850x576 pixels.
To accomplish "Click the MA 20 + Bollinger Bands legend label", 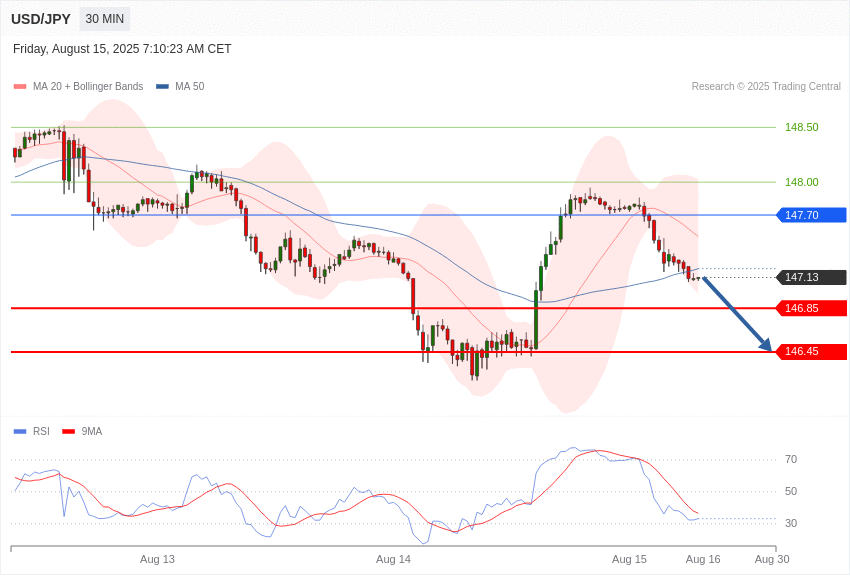I will click(x=88, y=86).
